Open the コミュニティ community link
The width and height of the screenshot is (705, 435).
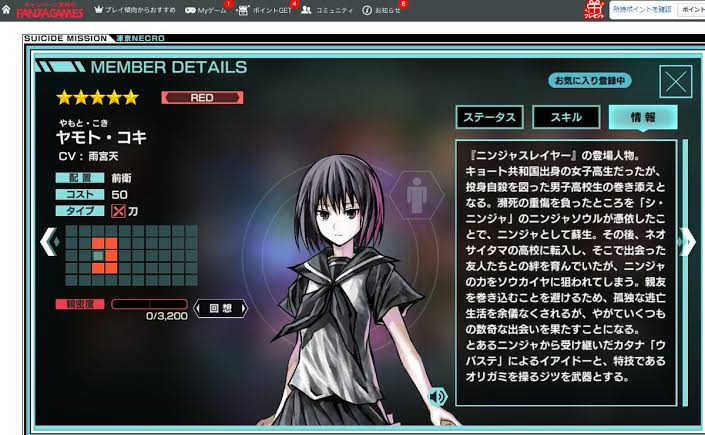[x=327, y=9]
